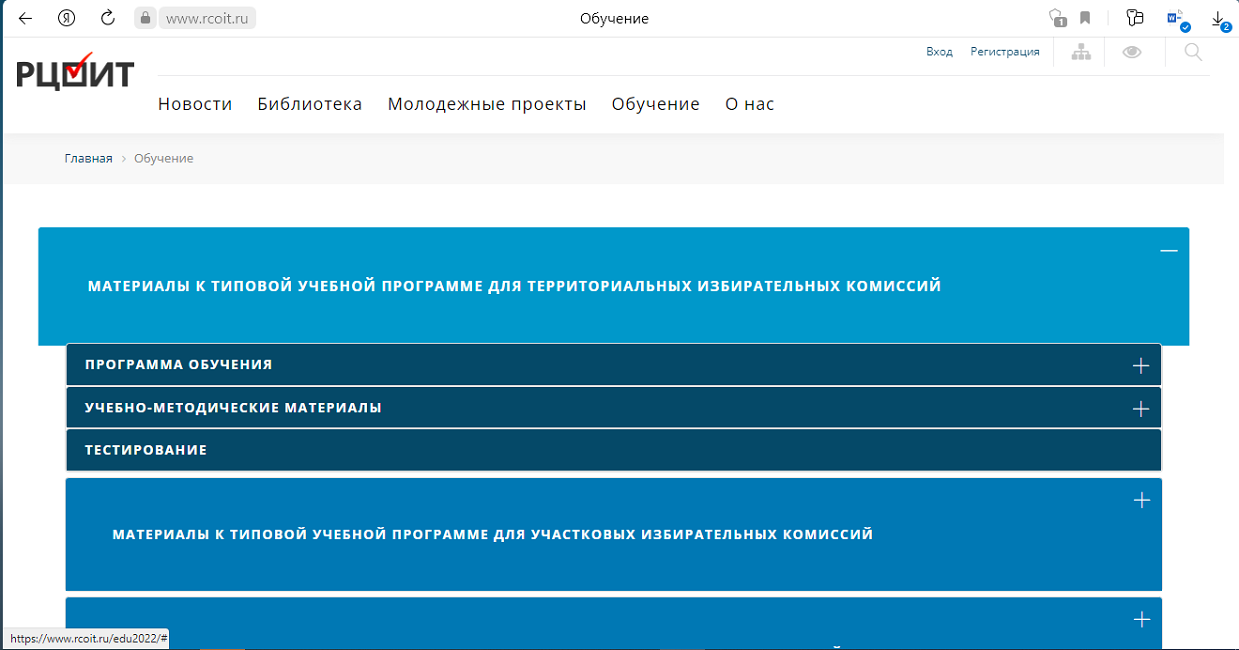Open Yandex home button in toolbar
Screen dimensions: 1239x650
[x=67, y=18]
